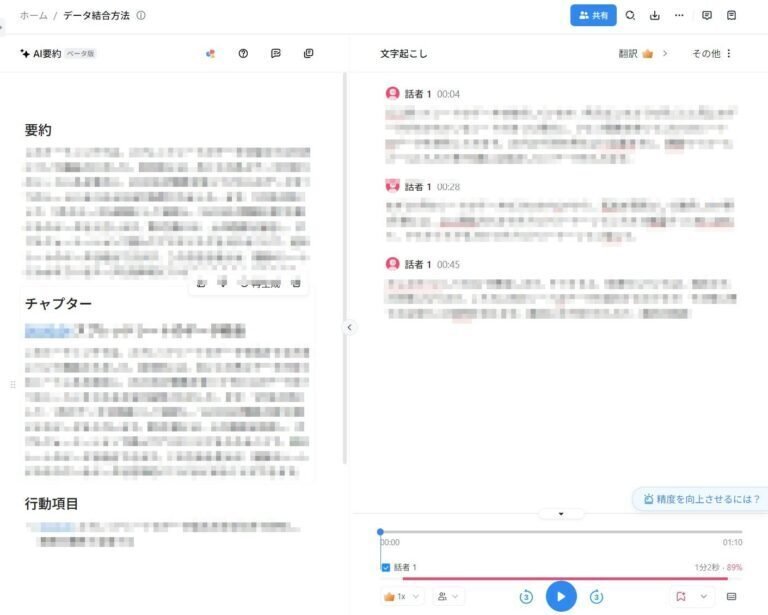Click the audio progress handle at 00:00
768x615 pixels.
381,532
